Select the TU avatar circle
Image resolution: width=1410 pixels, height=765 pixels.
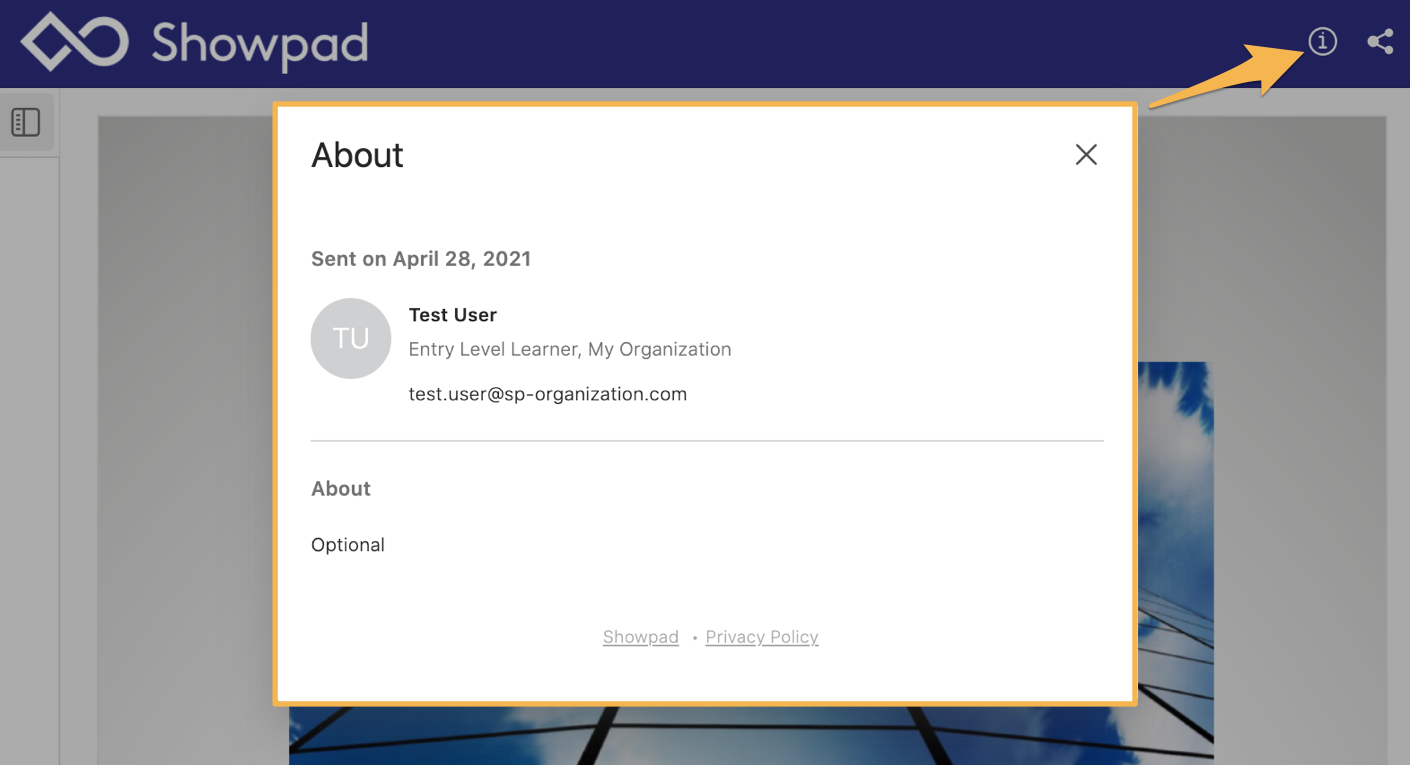tap(351, 338)
